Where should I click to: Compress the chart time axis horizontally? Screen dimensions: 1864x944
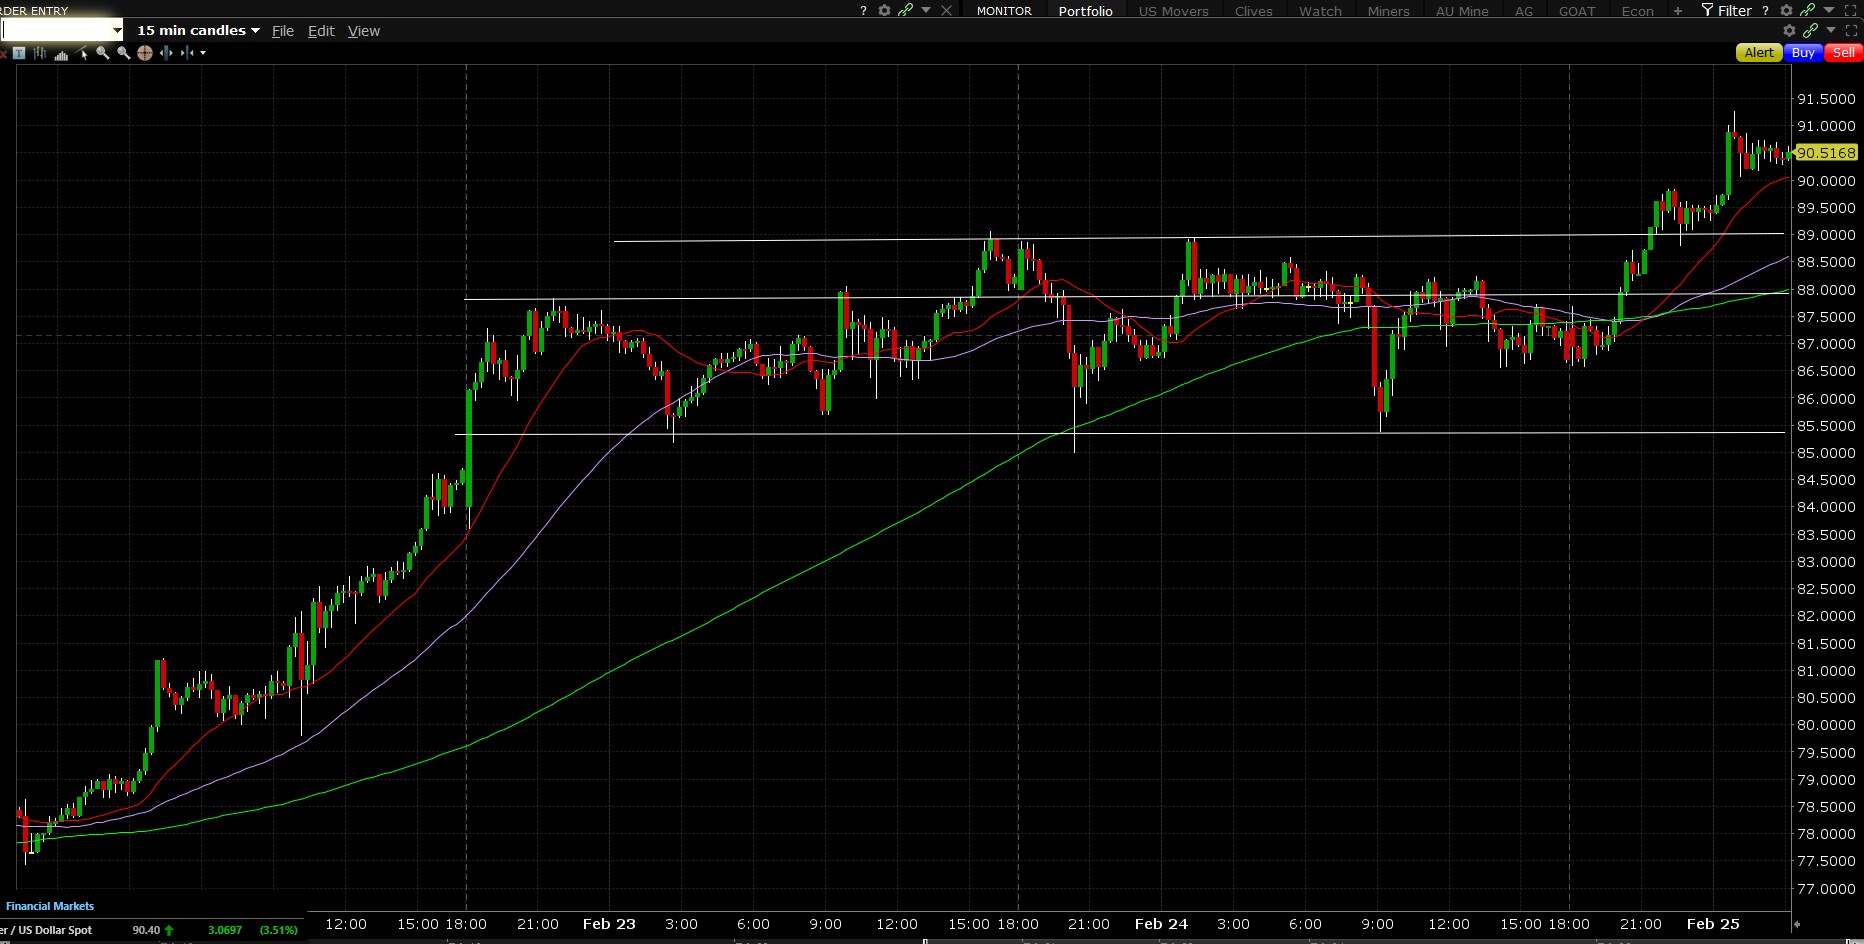(x=187, y=53)
